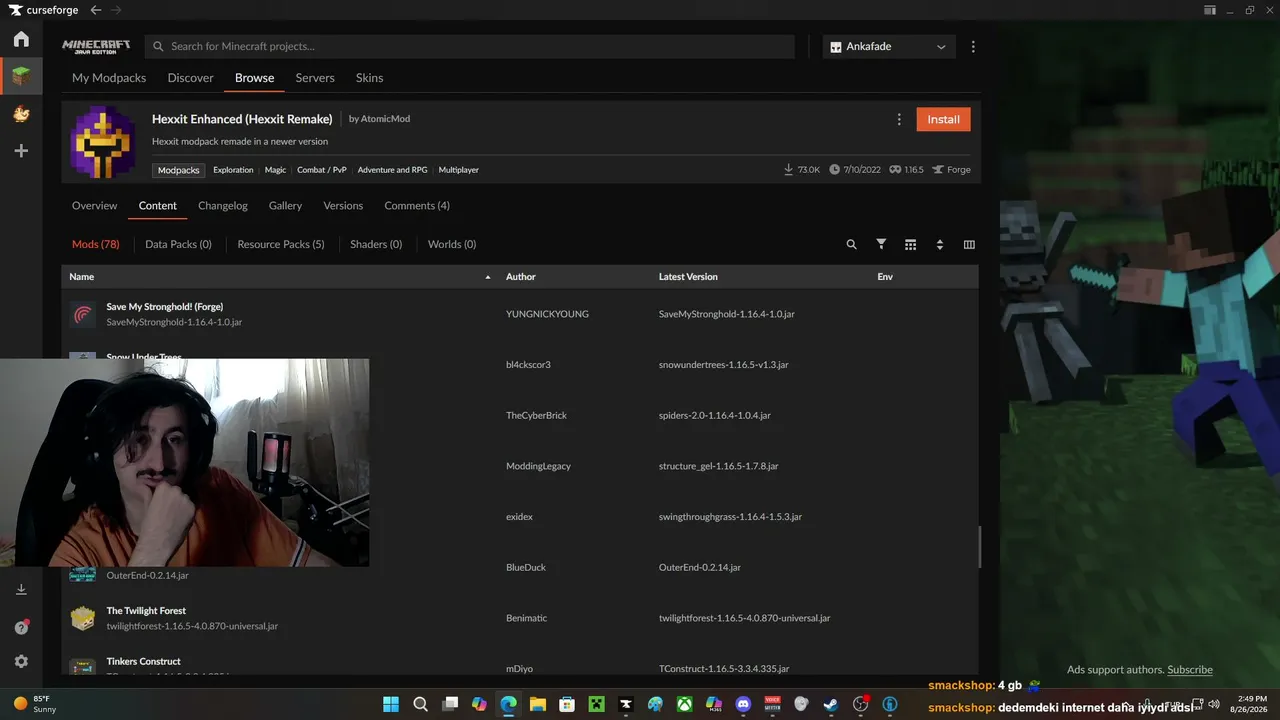1280x720 pixels.
Task: Open the Hexxit Enhanced modpack logo
Action: [103, 142]
